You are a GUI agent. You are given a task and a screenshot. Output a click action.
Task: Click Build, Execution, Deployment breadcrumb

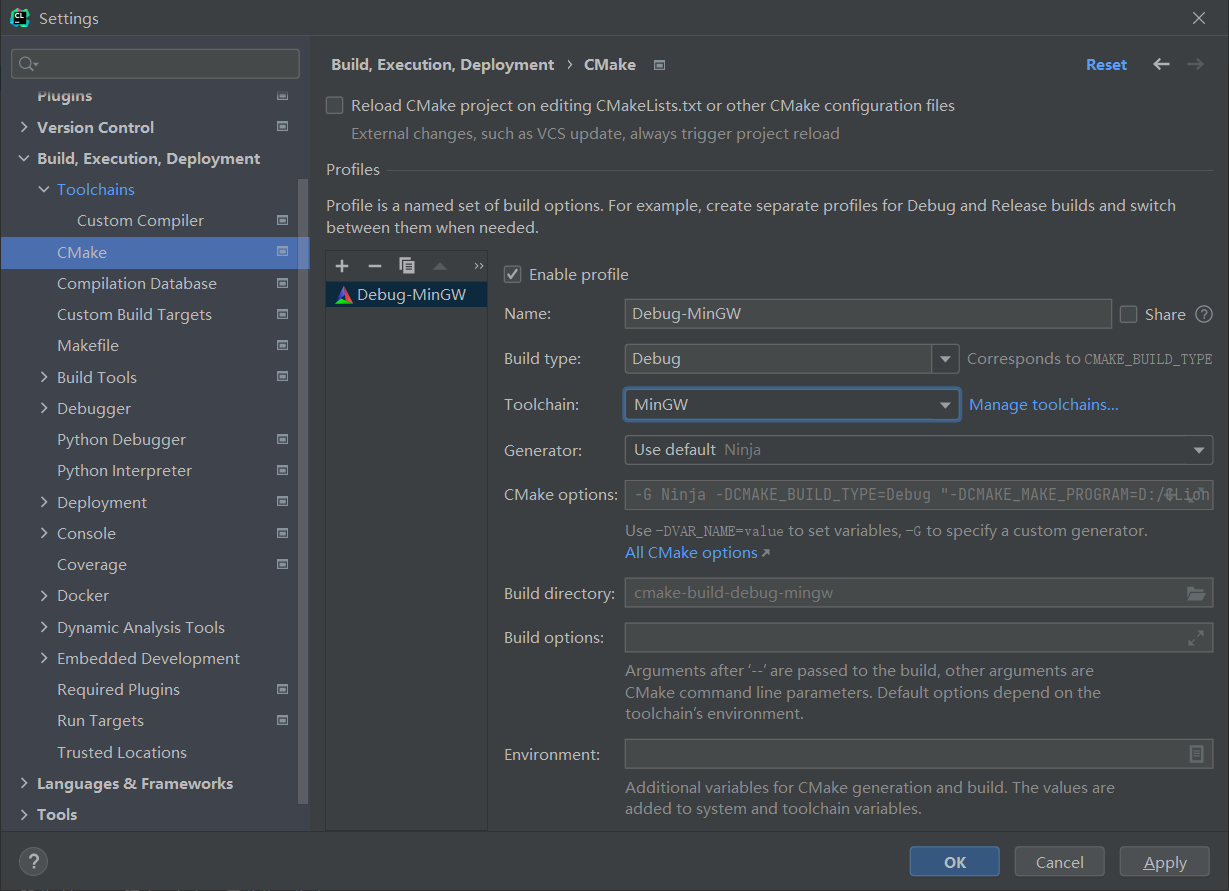(x=442, y=64)
